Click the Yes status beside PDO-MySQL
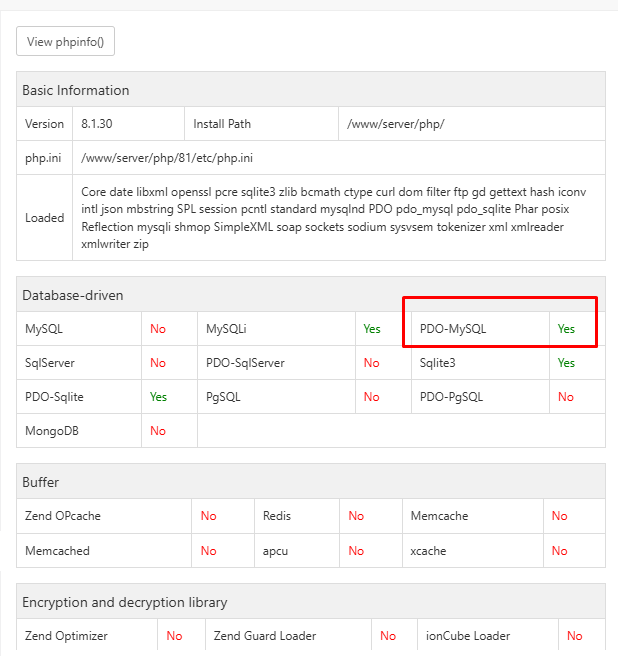Screen dimensions: 618x656 pos(567,328)
